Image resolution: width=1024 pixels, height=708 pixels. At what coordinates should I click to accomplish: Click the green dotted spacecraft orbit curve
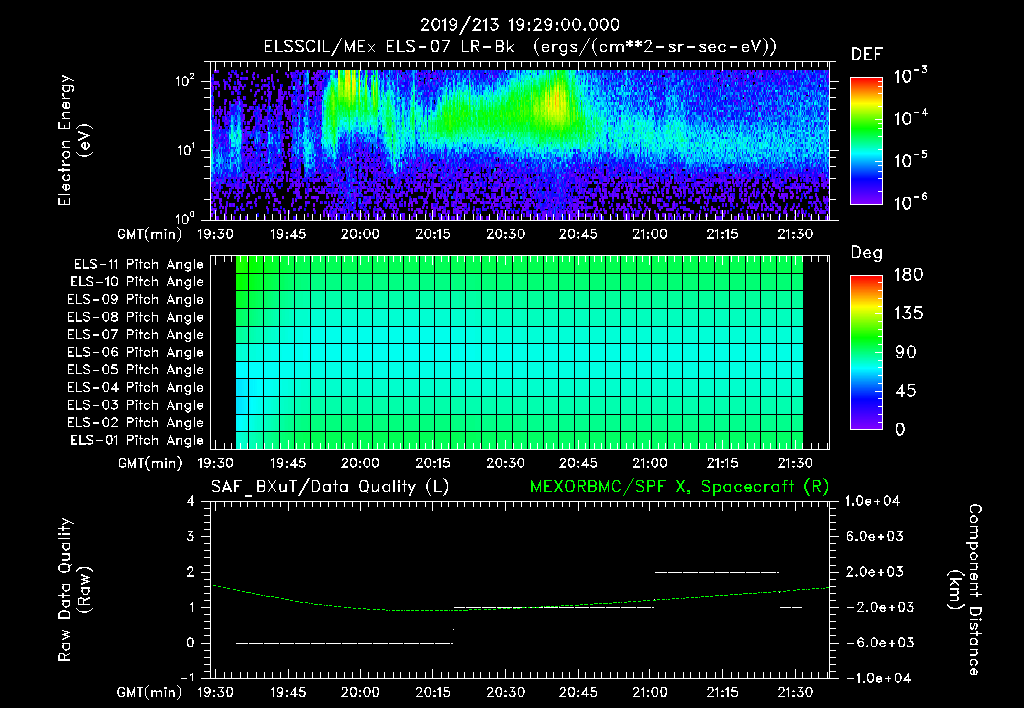520,607
